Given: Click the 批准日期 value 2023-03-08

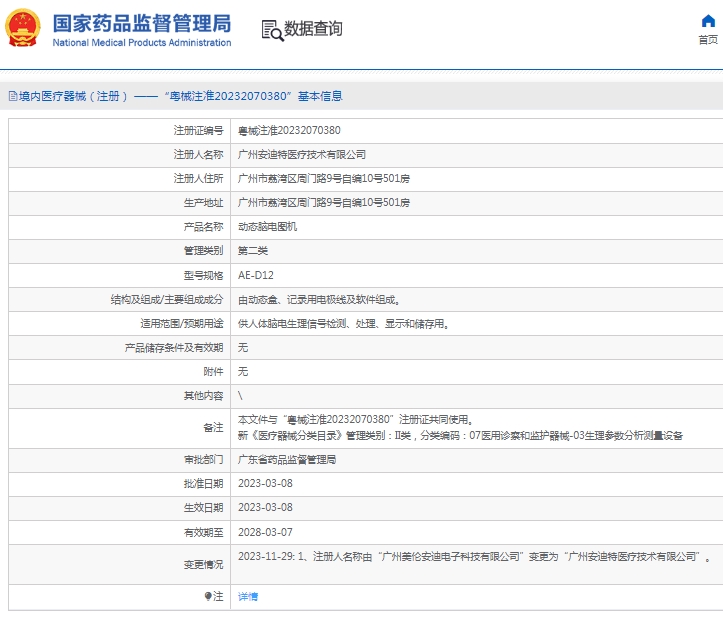Looking at the screenshot, I should tap(265, 483).
